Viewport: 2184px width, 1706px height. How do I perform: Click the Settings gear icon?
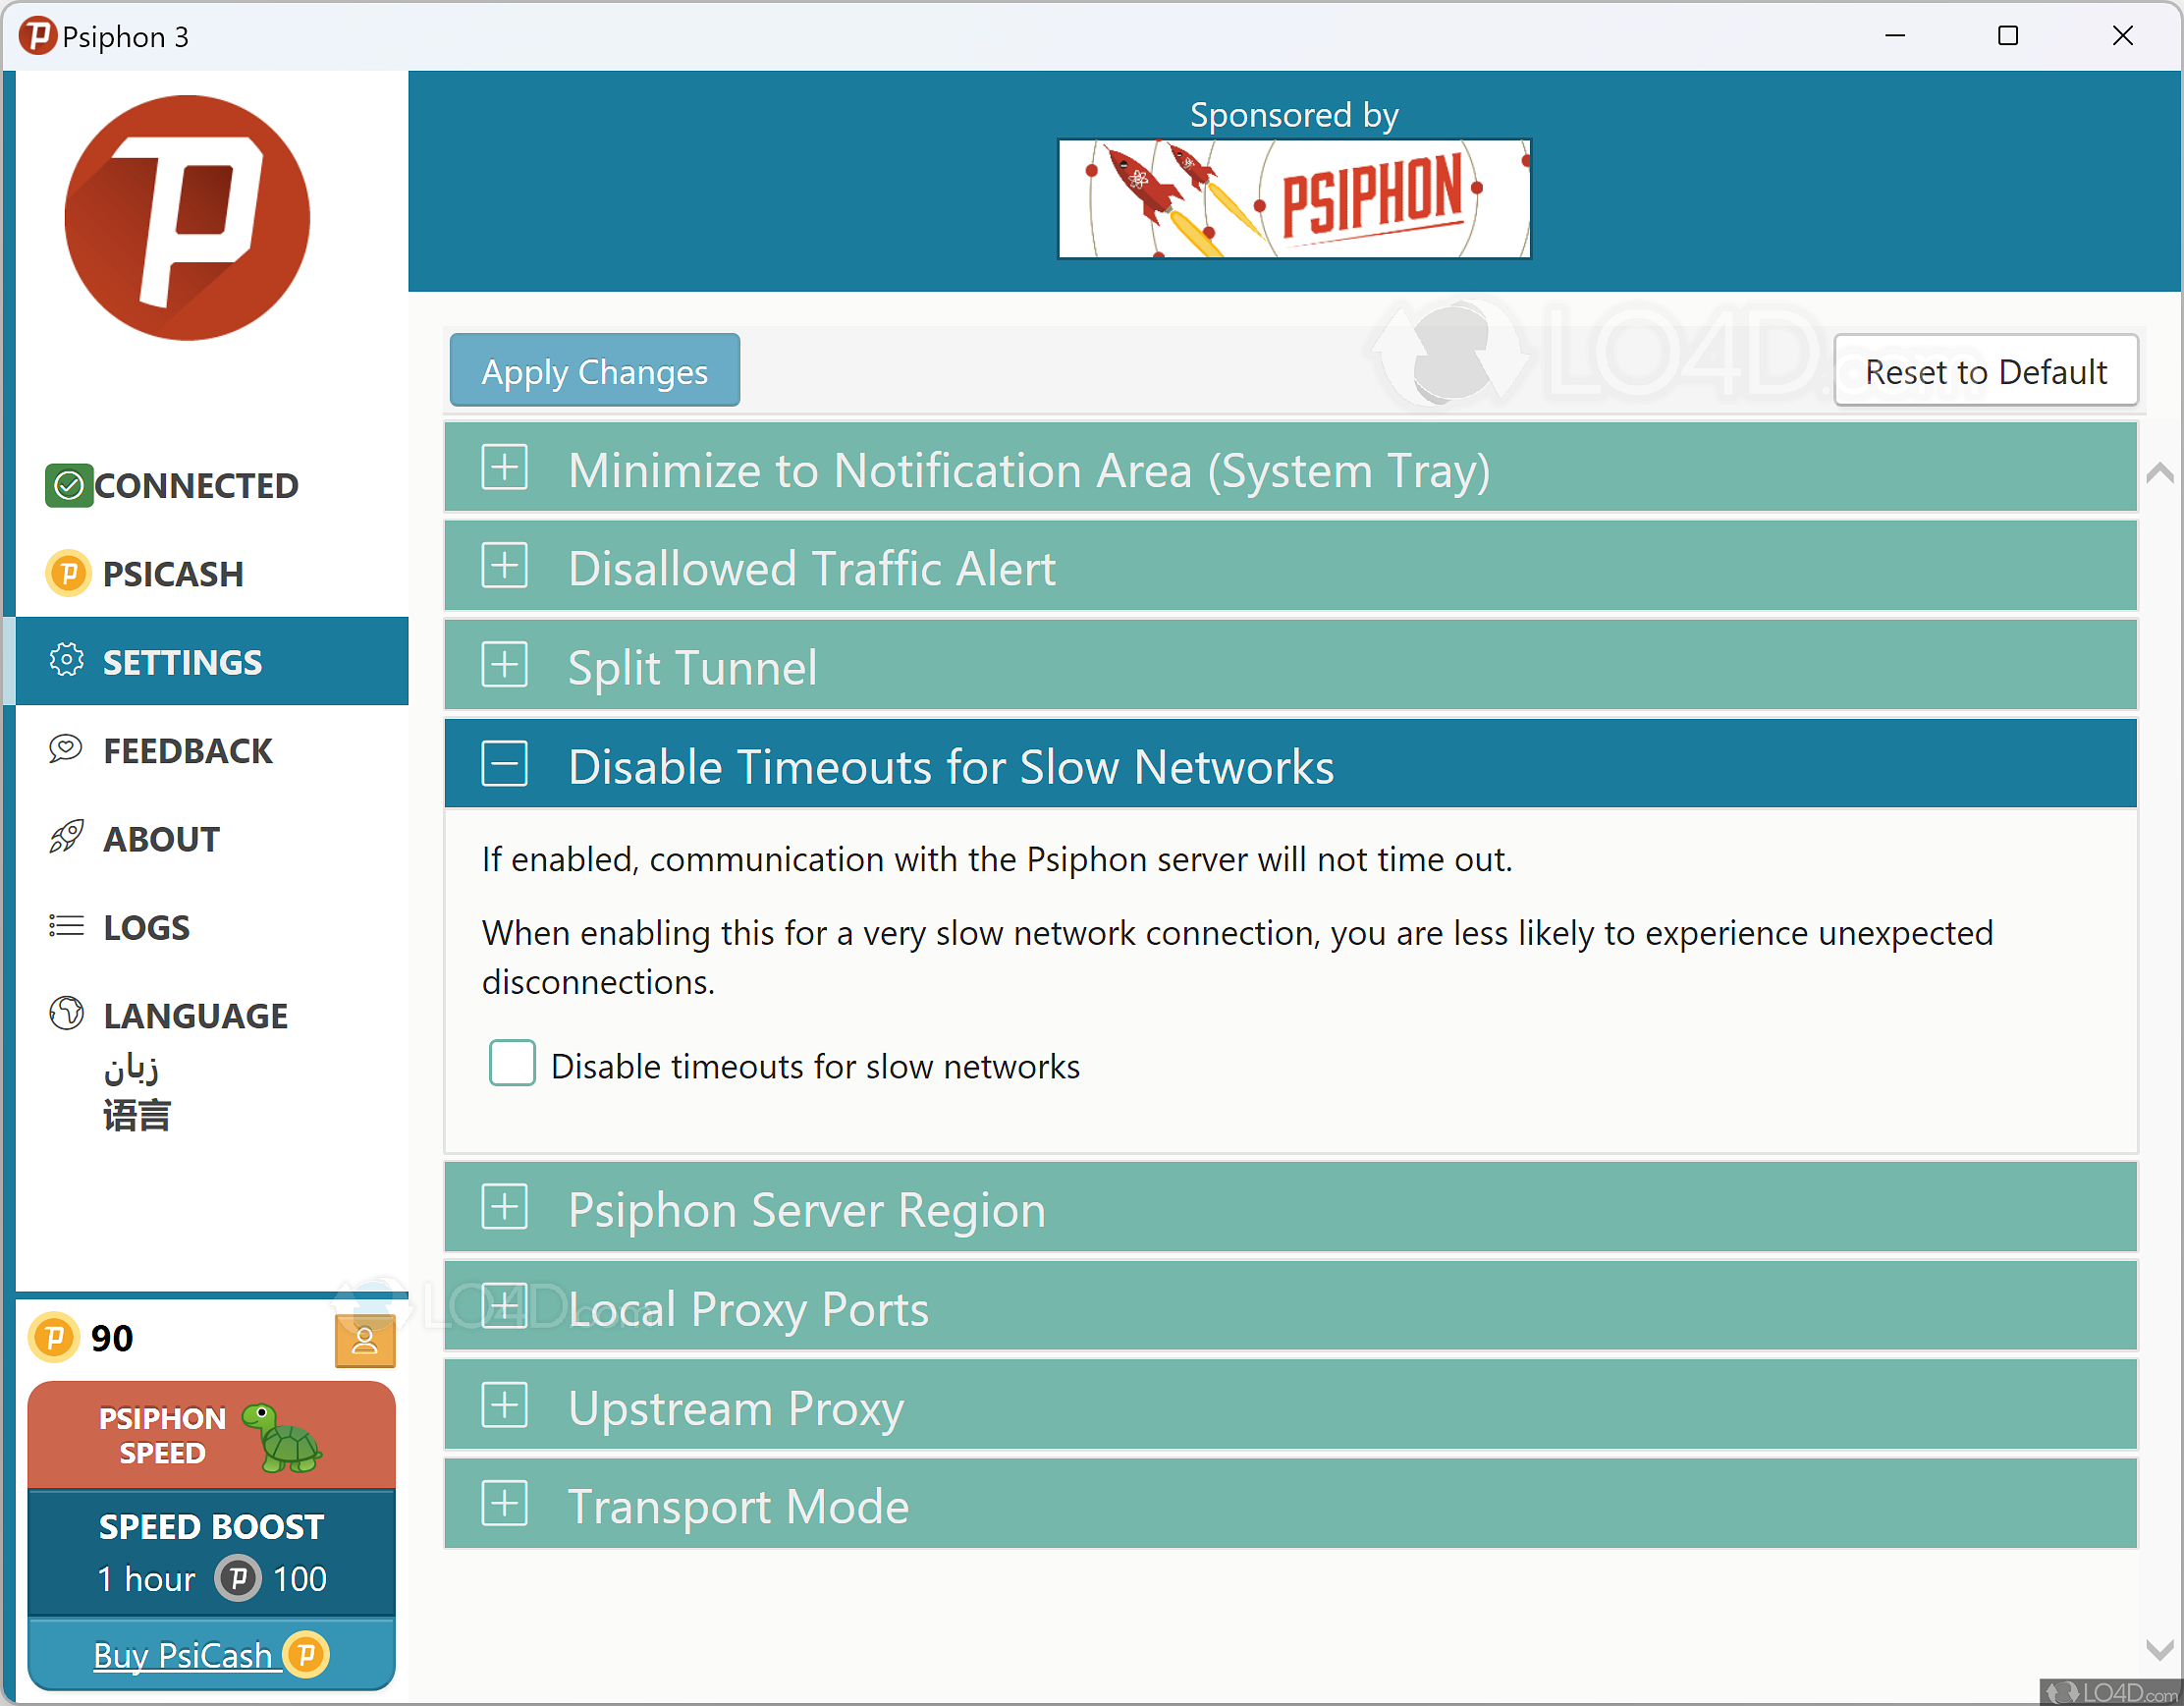point(66,661)
